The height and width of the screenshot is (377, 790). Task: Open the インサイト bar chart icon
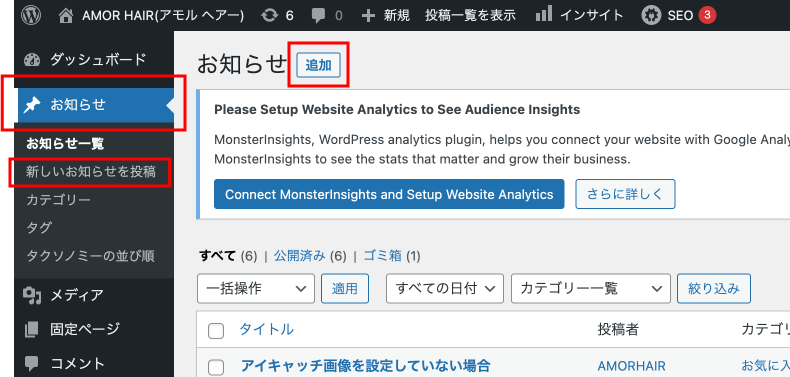point(544,15)
